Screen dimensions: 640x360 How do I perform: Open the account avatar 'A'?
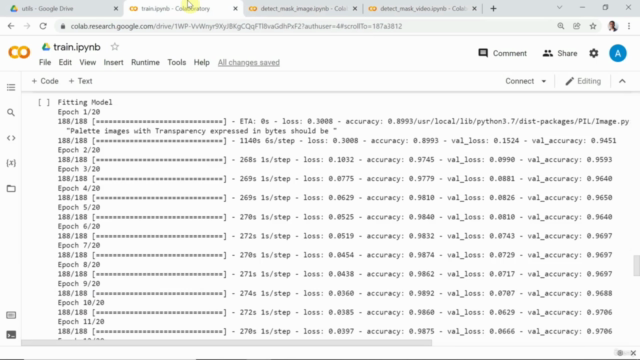coord(618,53)
